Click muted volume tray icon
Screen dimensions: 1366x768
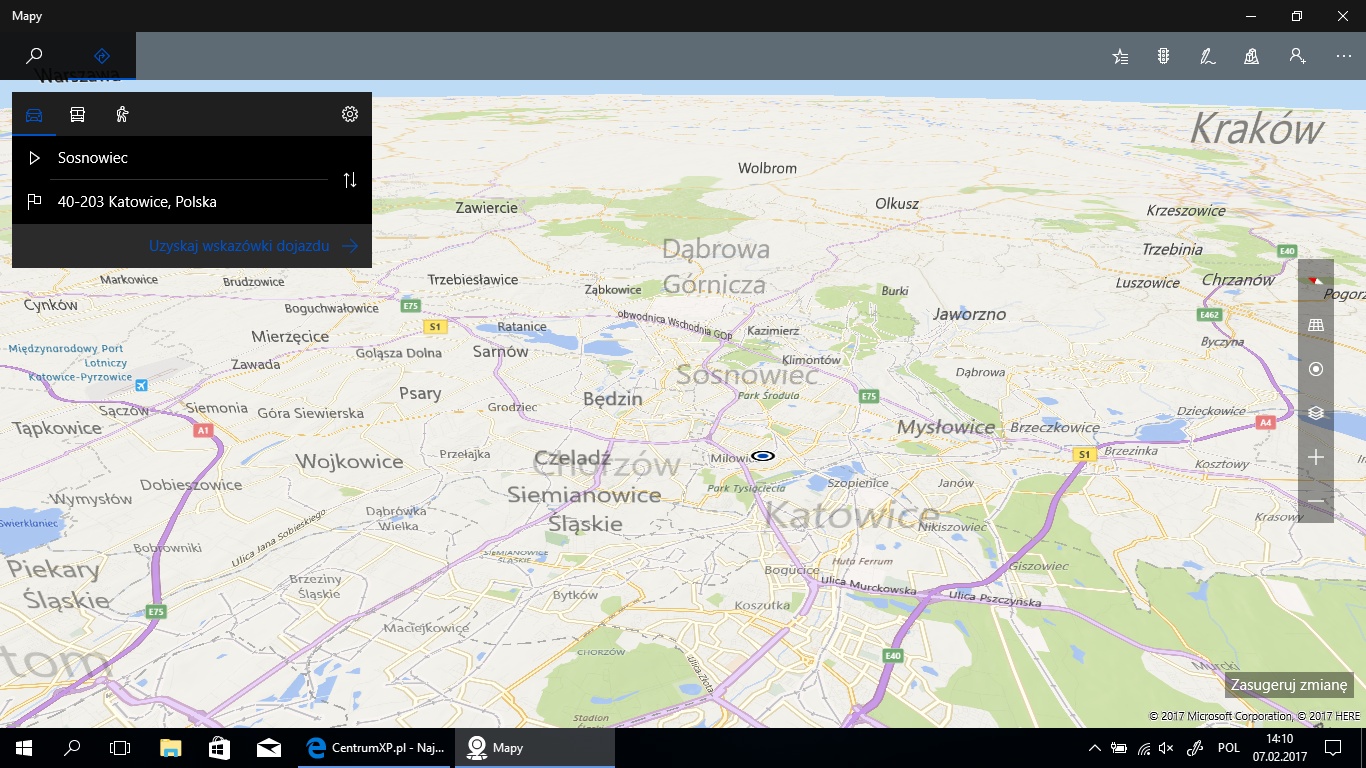[x=1167, y=748]
